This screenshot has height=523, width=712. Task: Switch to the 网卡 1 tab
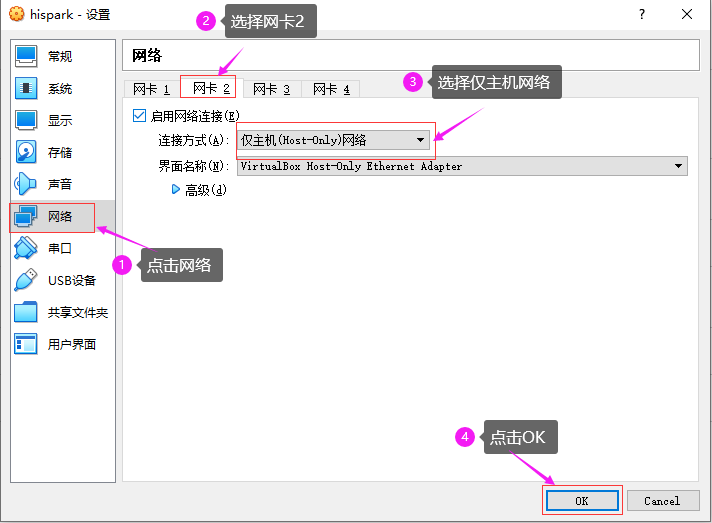[151, 89]
